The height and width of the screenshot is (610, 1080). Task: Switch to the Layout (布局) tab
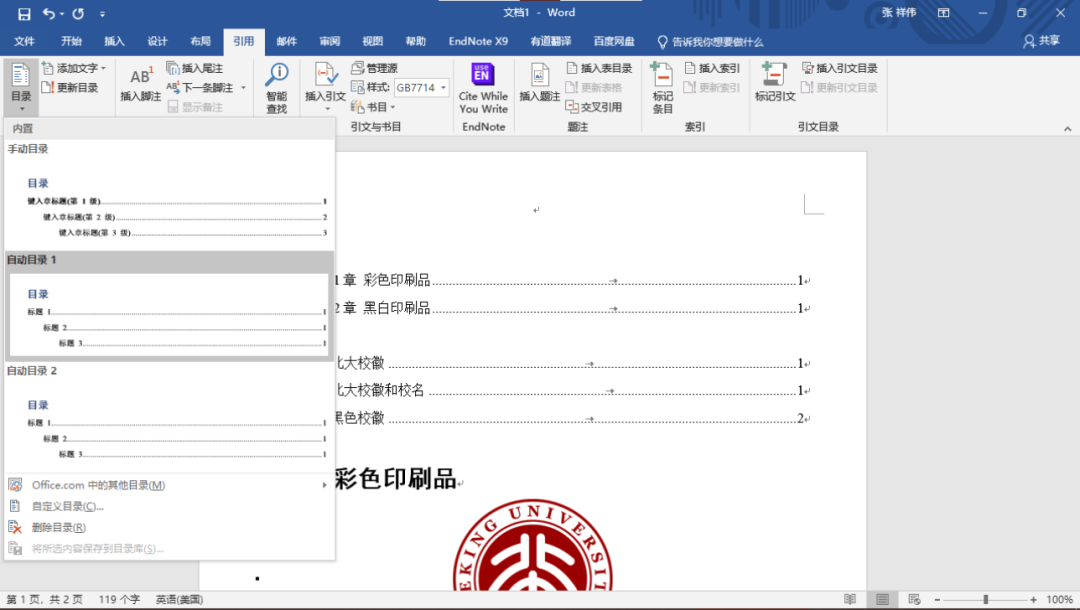(x=200, y=41)
